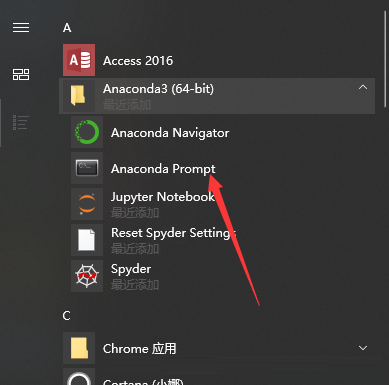Jump via the letter C section header
This screenshot has width=389, height=385.
(x=66, y=315)
